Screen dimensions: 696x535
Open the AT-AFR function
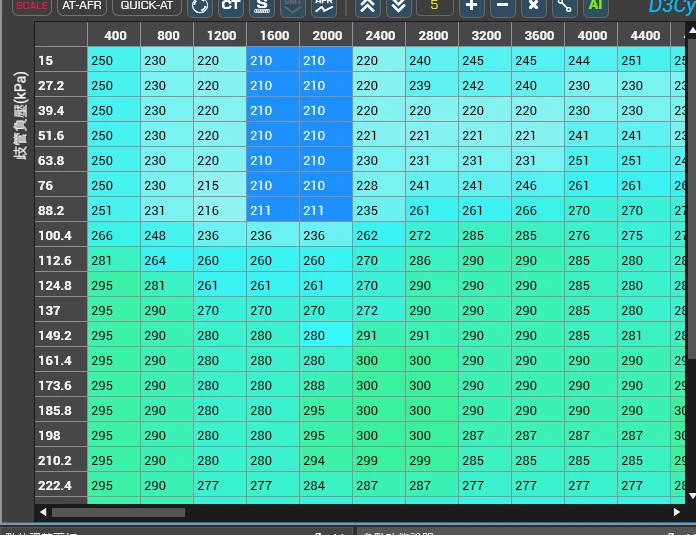82,6
